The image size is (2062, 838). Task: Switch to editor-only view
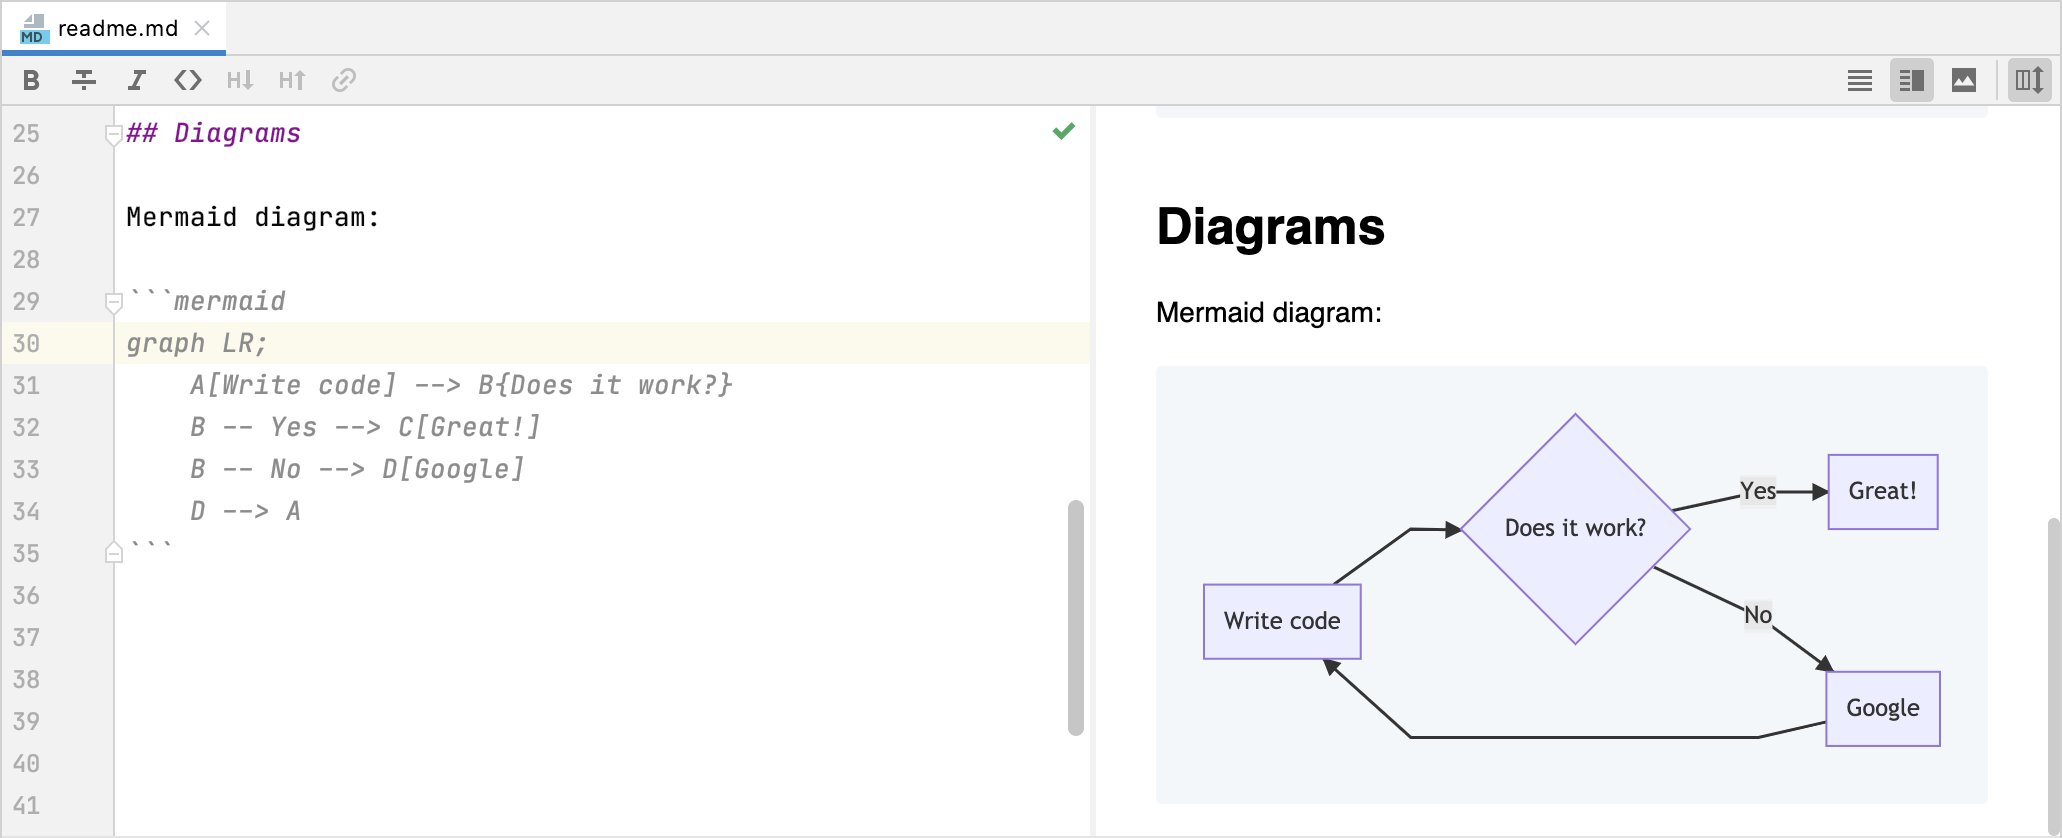1860,80
